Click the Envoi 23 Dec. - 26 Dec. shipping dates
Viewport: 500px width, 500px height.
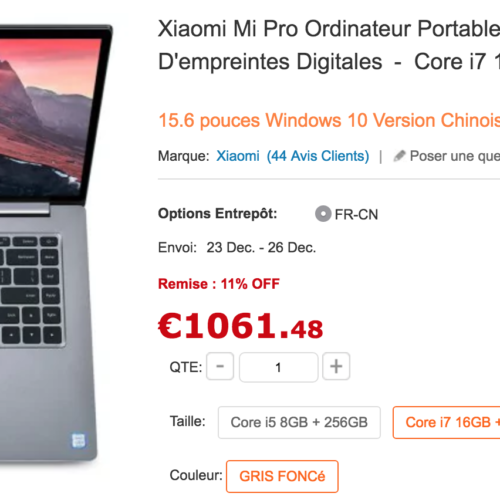tap(237, 248)
